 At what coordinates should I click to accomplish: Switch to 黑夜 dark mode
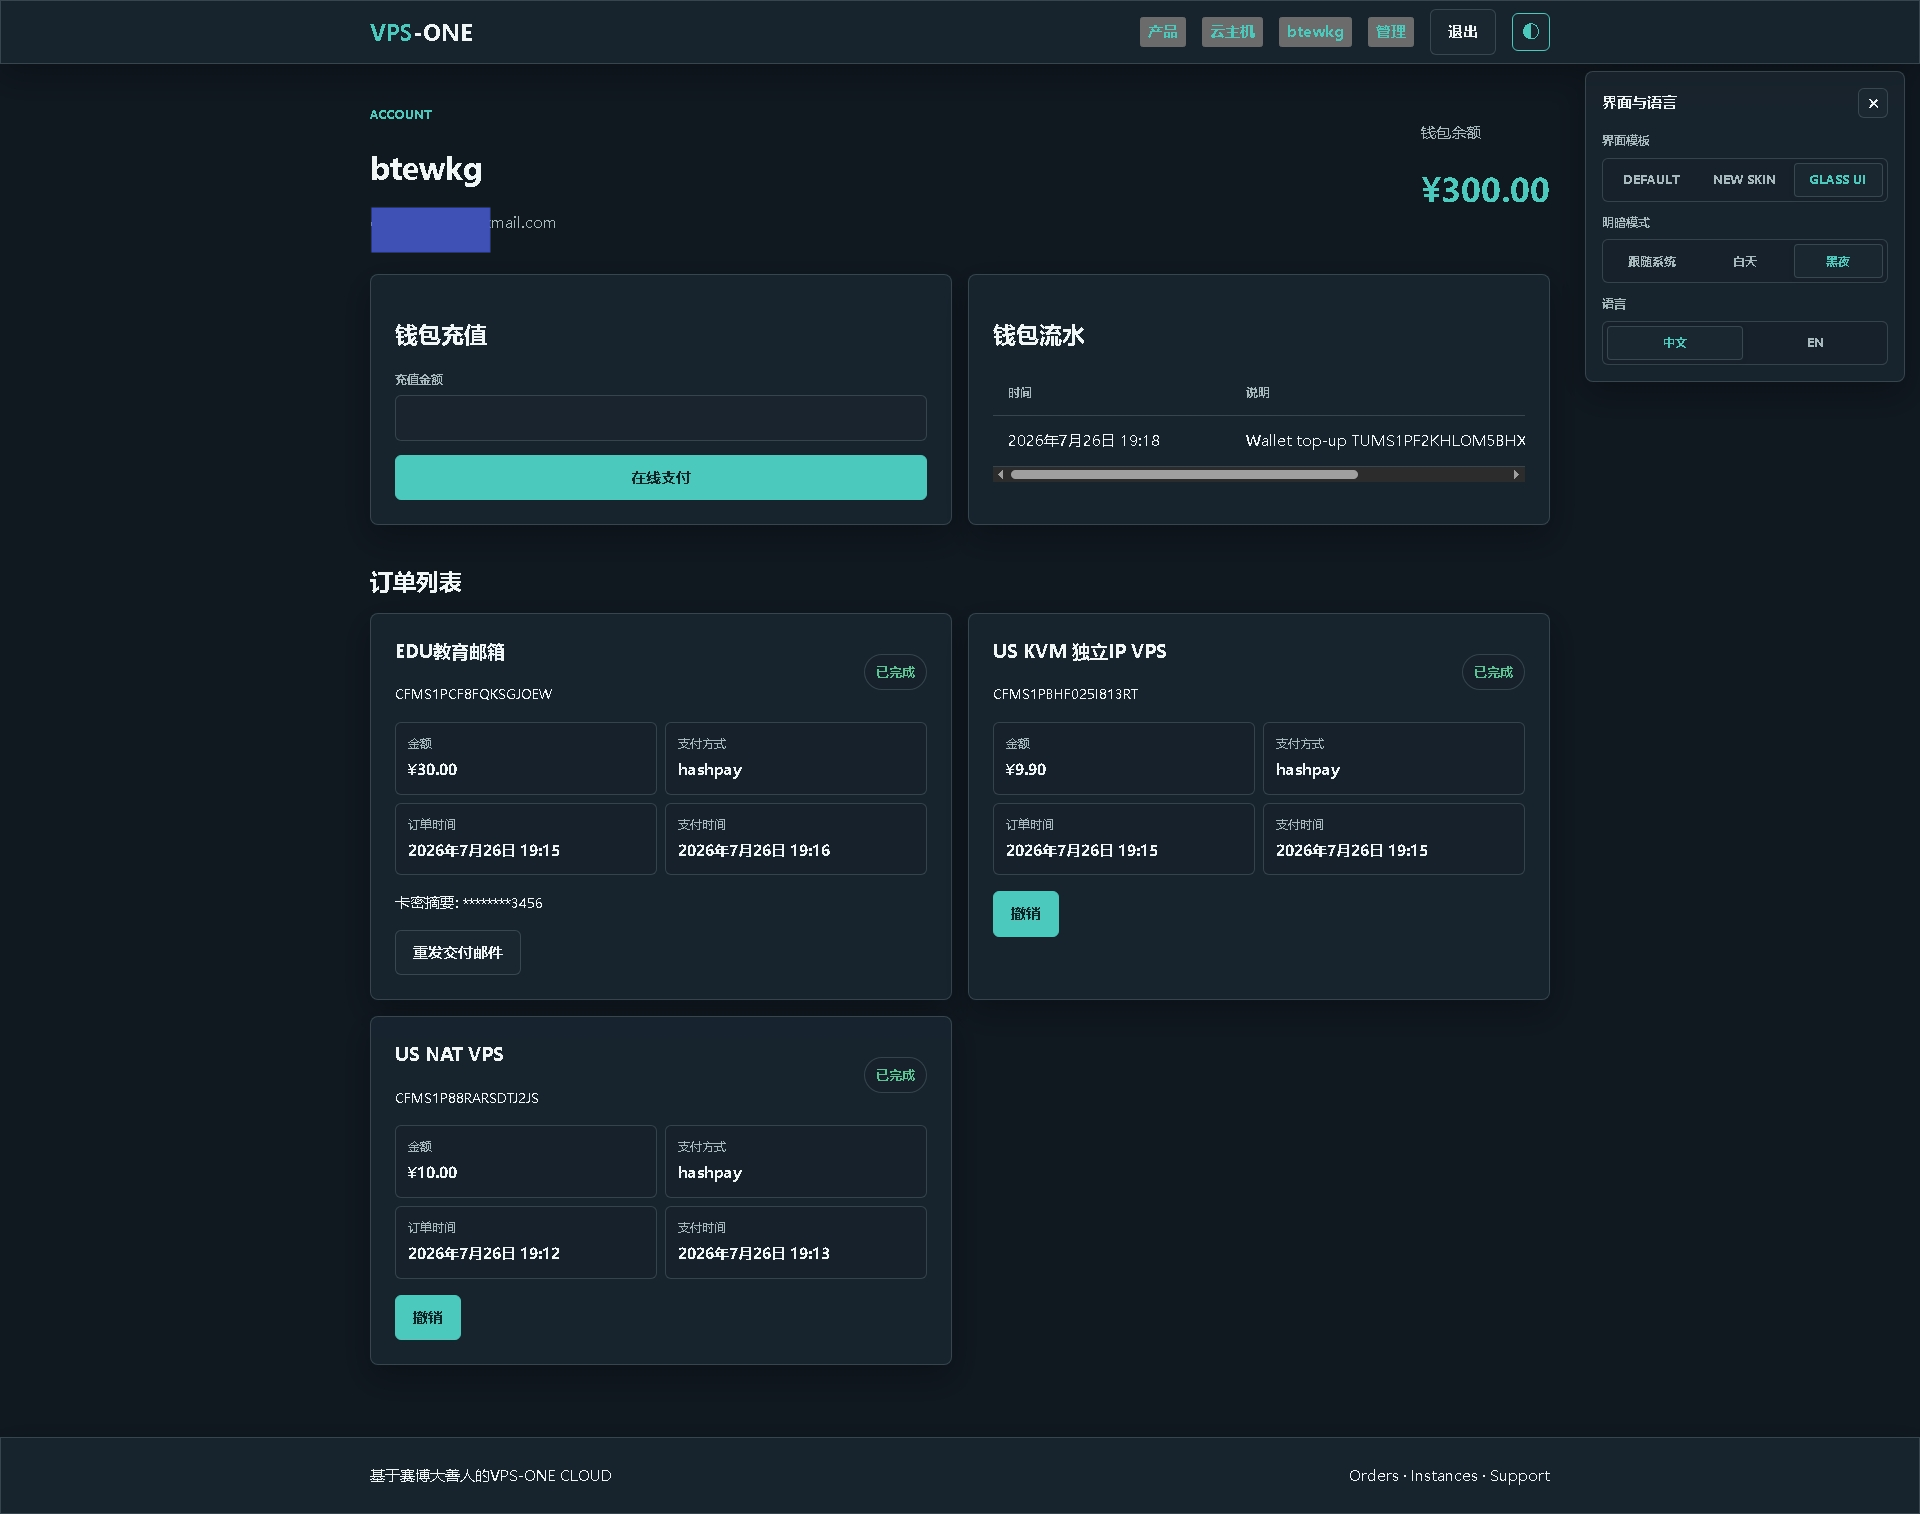(x=1838, y=262)
